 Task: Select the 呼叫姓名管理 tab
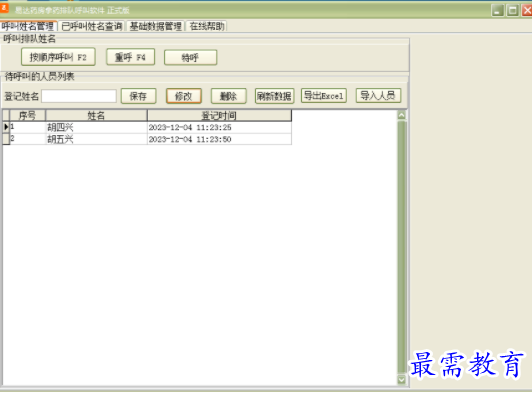[28, 26]
